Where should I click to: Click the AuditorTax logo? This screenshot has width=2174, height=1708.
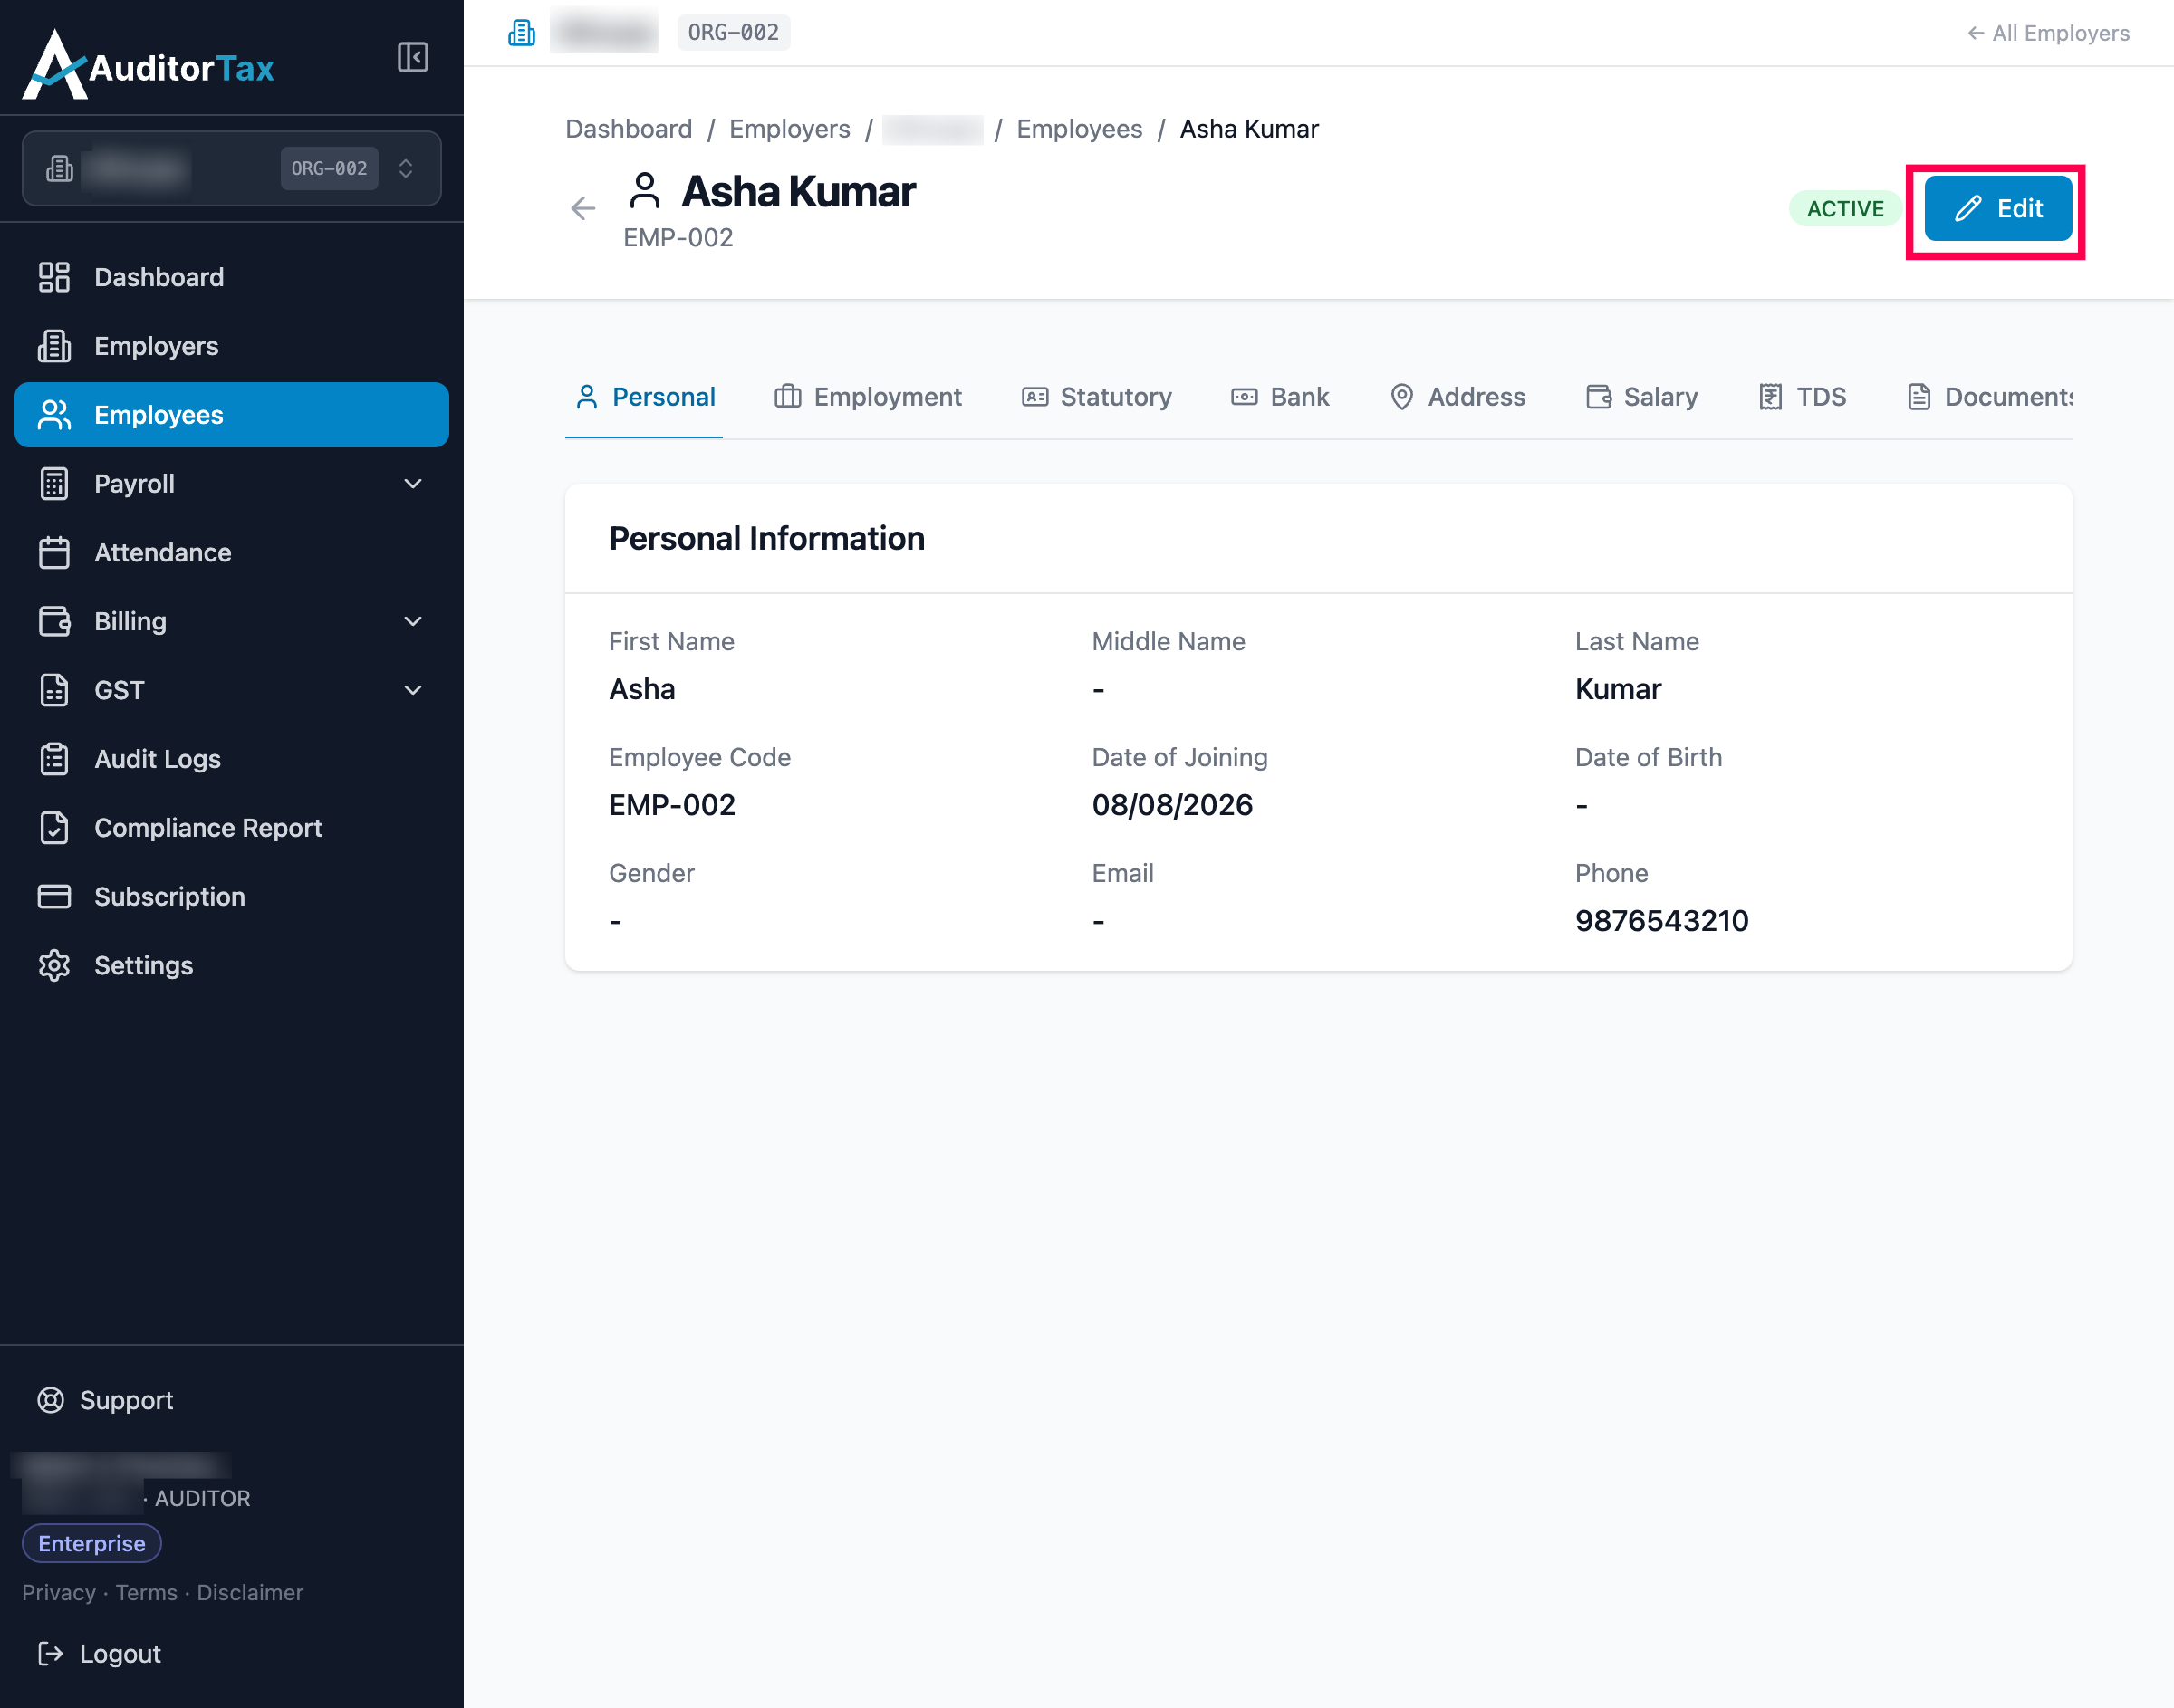pyautogui.click(x=149, y=65)
